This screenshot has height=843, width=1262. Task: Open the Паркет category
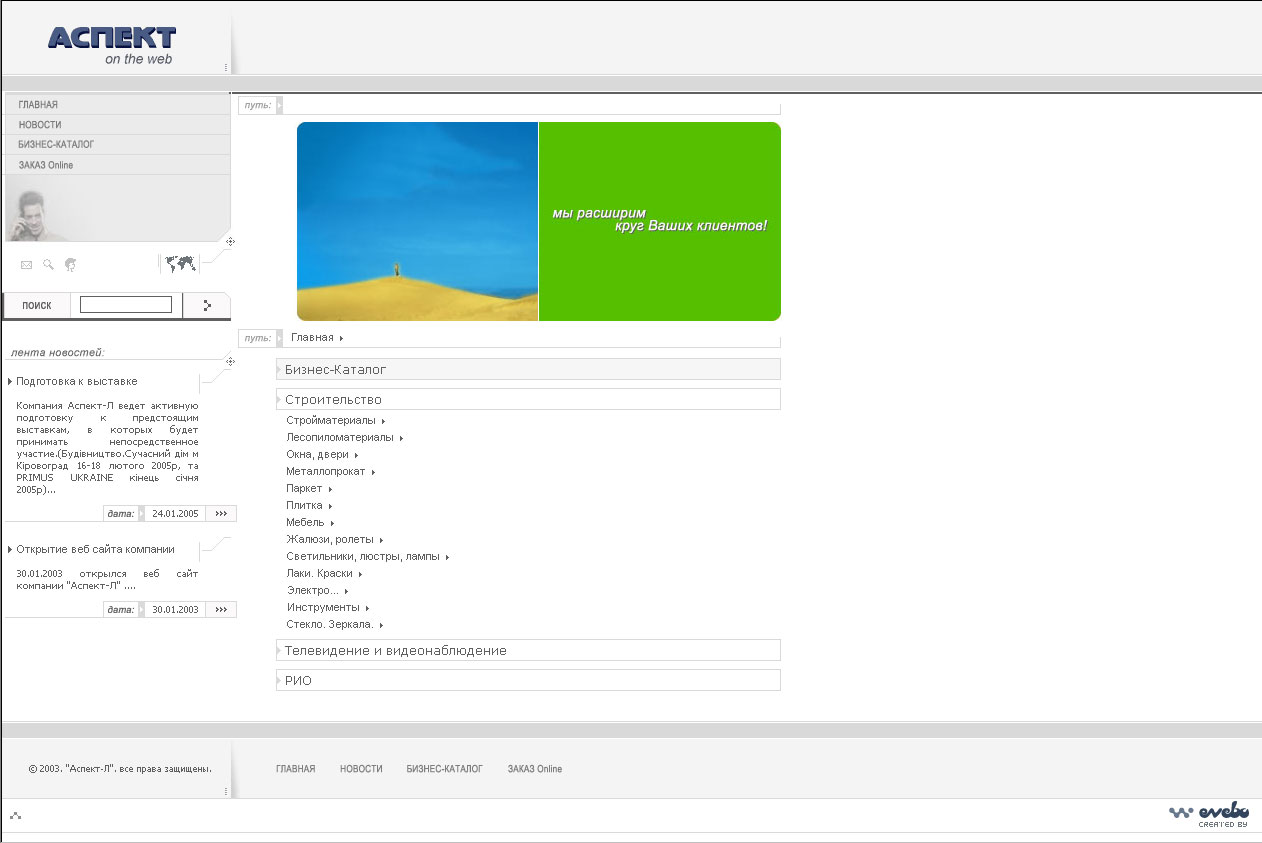305,489
